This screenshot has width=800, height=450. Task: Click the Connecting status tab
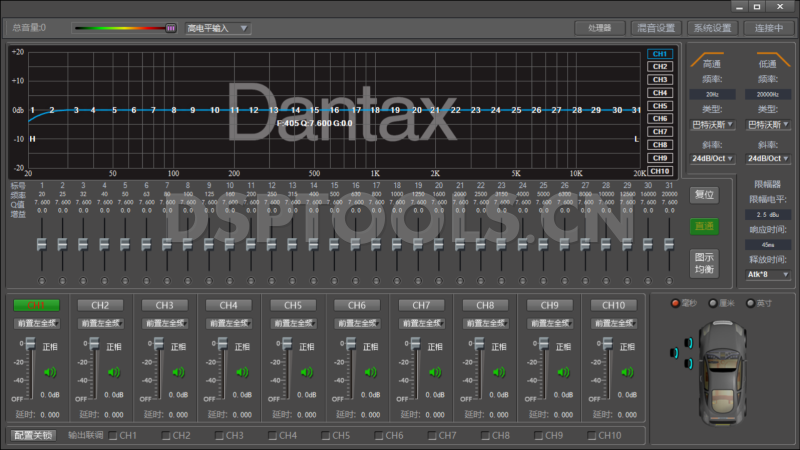tap(769, 28)
